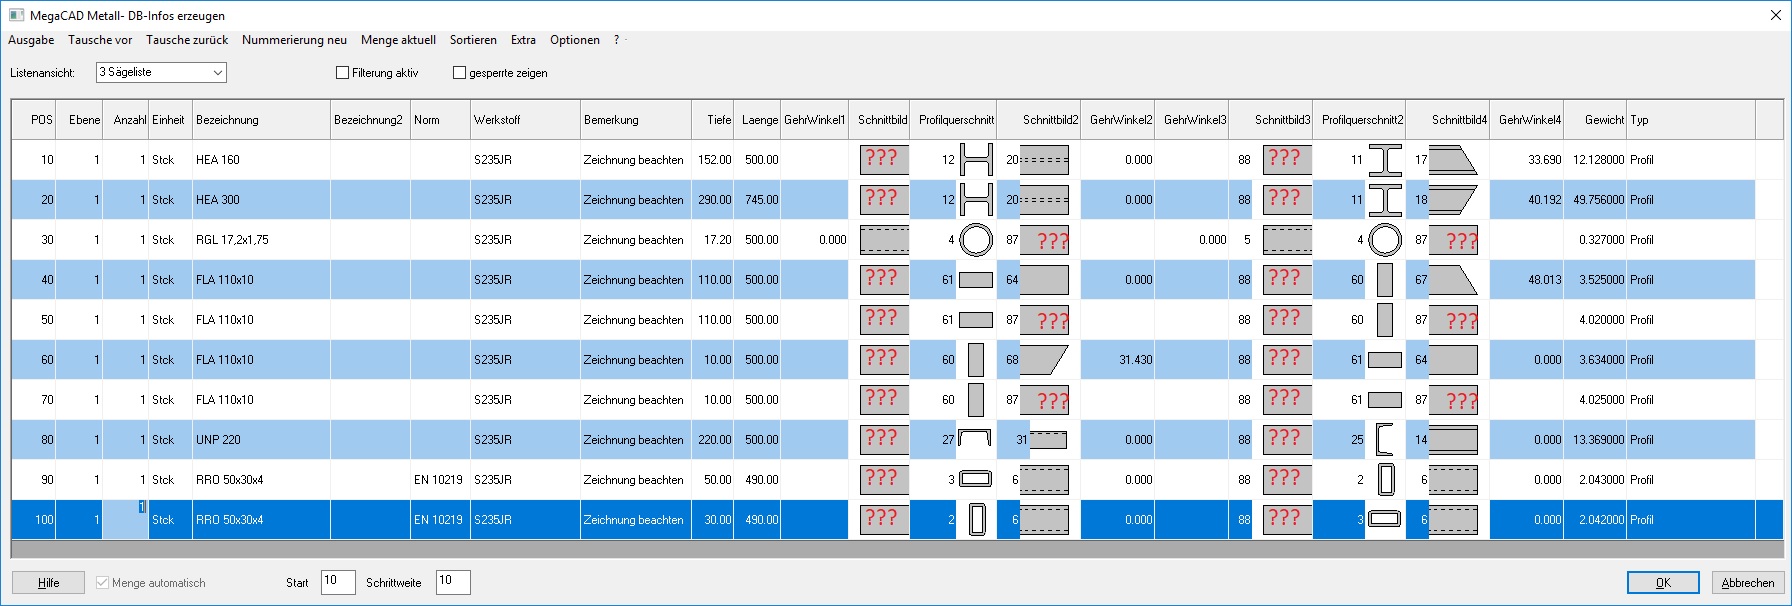Click the horizontal scrollbar below the table
Viewport: 1792px width, 606px height.
(x=896, y=549)
